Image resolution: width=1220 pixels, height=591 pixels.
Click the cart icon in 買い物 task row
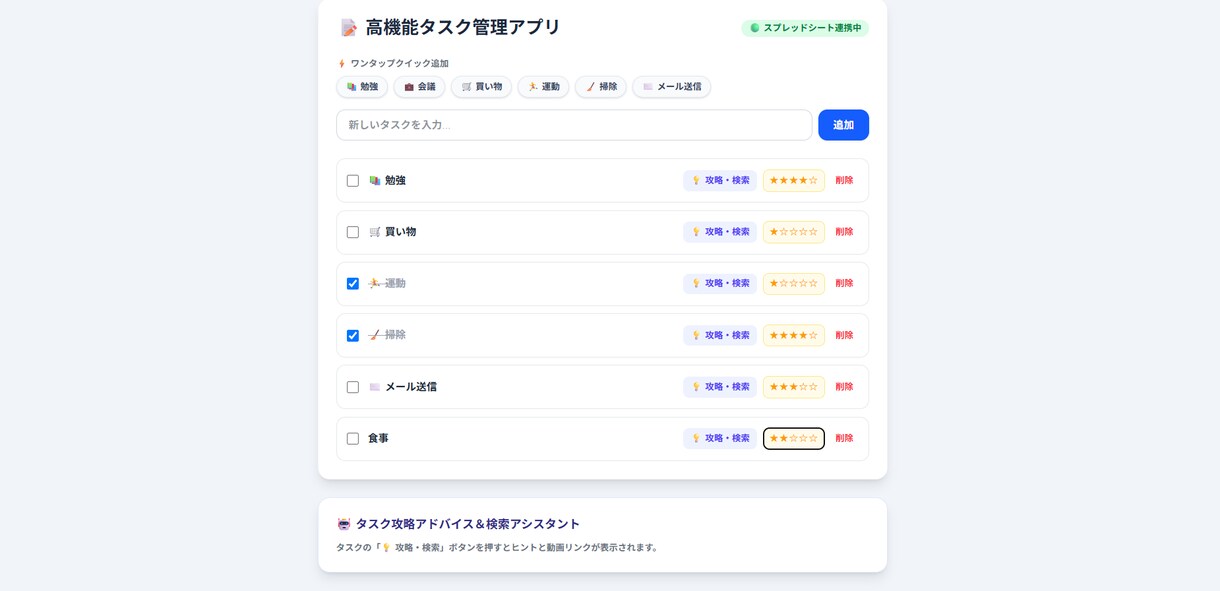tap(375, 232)
